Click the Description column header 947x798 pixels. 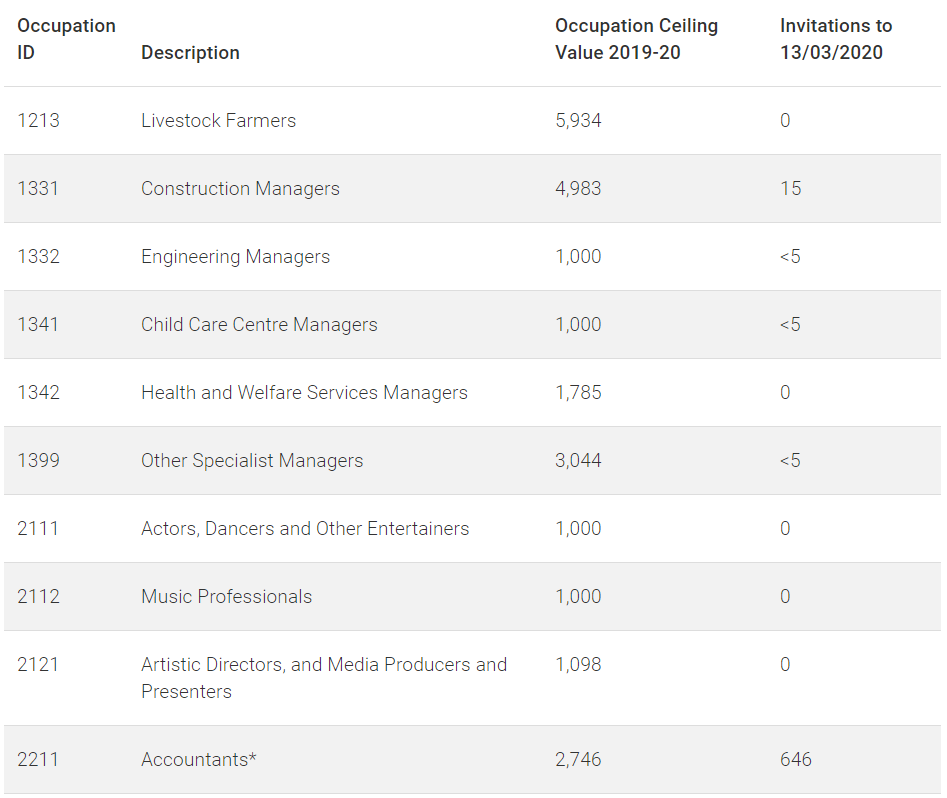click(x=190, y=53)
